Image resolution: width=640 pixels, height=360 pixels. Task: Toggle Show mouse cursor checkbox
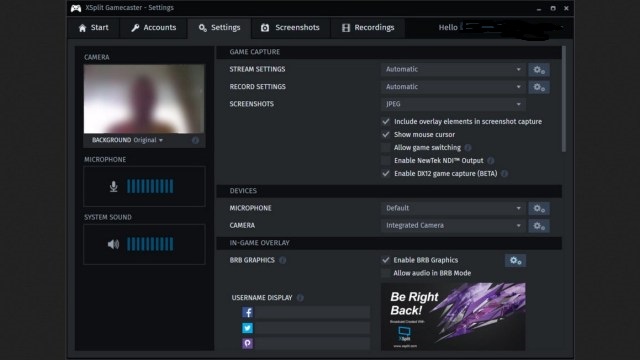385,135
